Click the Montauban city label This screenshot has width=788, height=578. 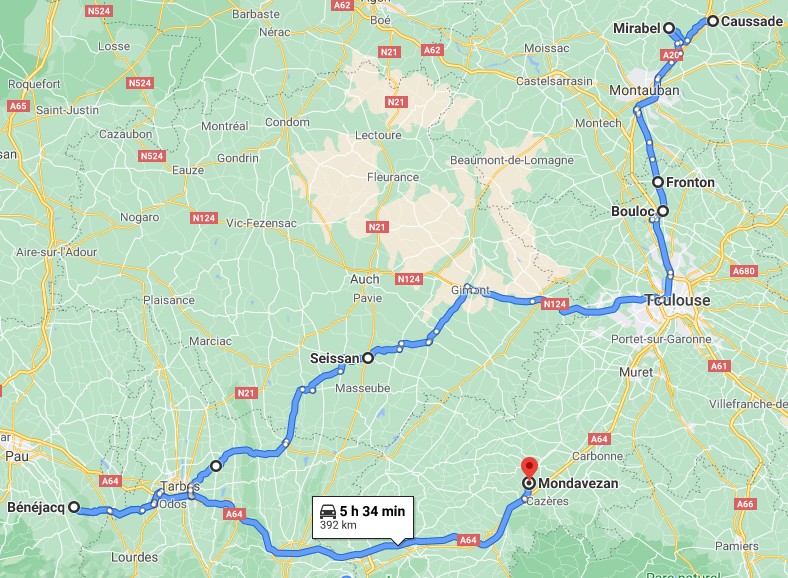(x=644, y=90)
